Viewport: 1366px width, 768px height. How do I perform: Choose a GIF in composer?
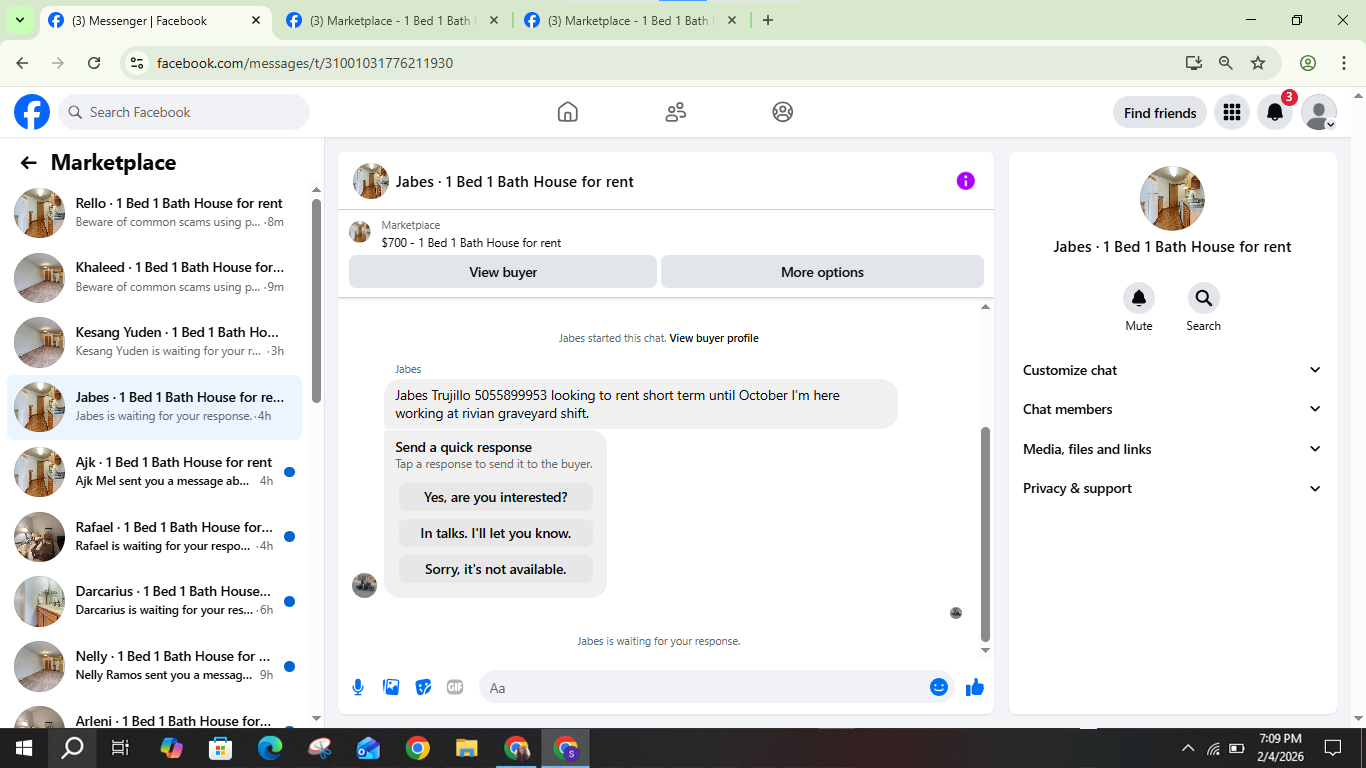coord(455,687)
